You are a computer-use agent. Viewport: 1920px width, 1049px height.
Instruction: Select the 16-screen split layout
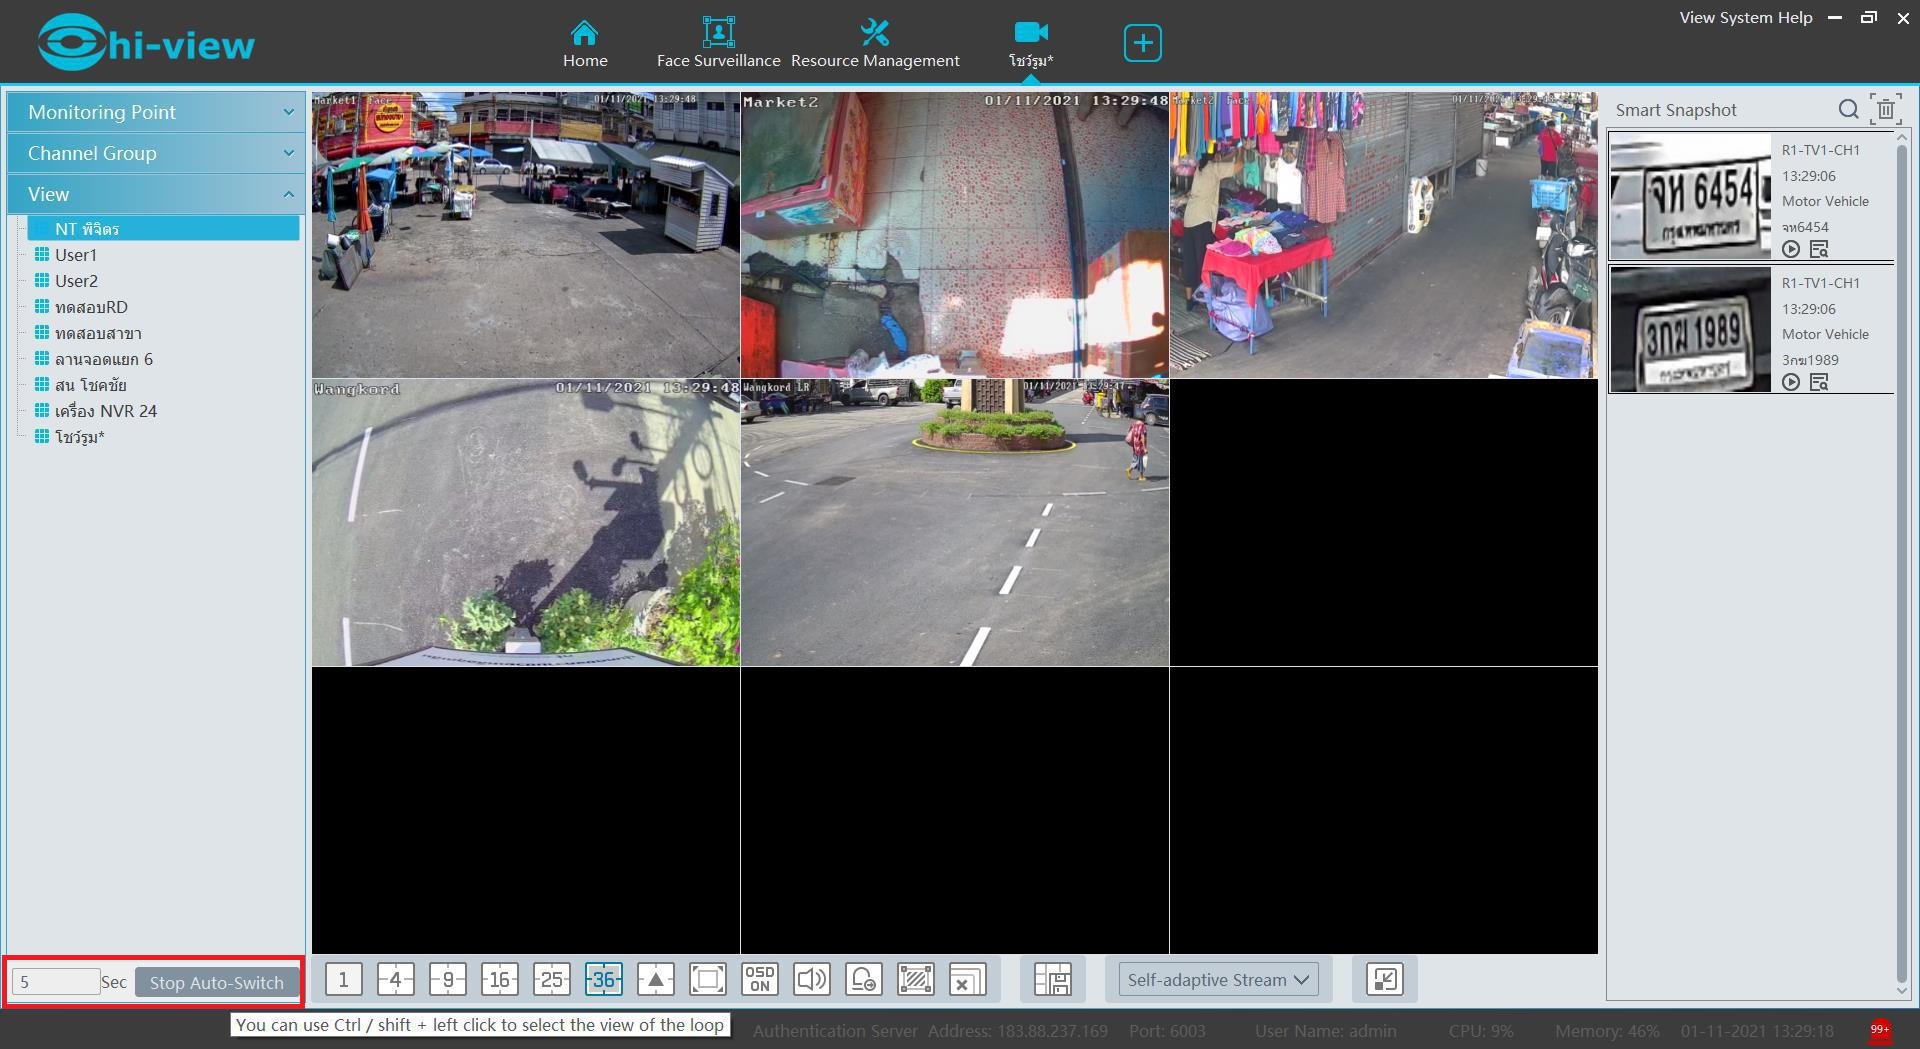tap(499, 980)
